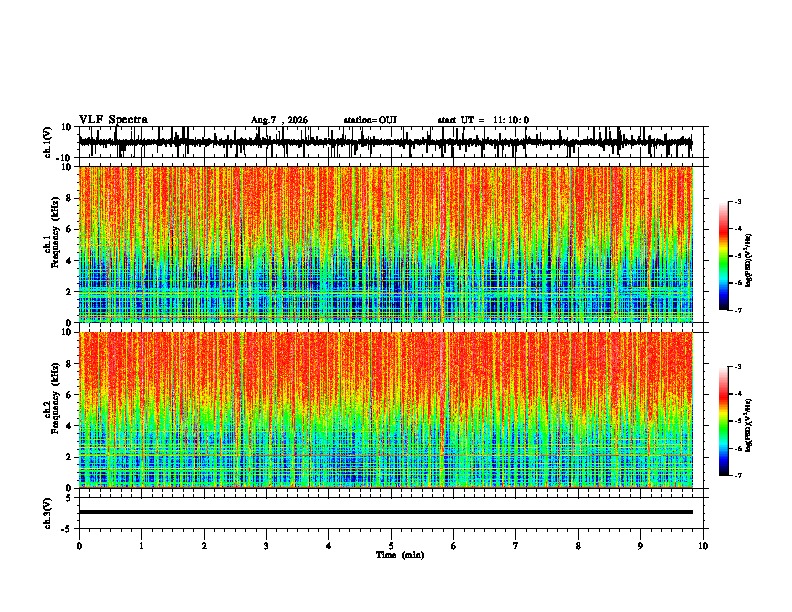Click the "5" tick on ch.3(V) axis

[70, 497]
